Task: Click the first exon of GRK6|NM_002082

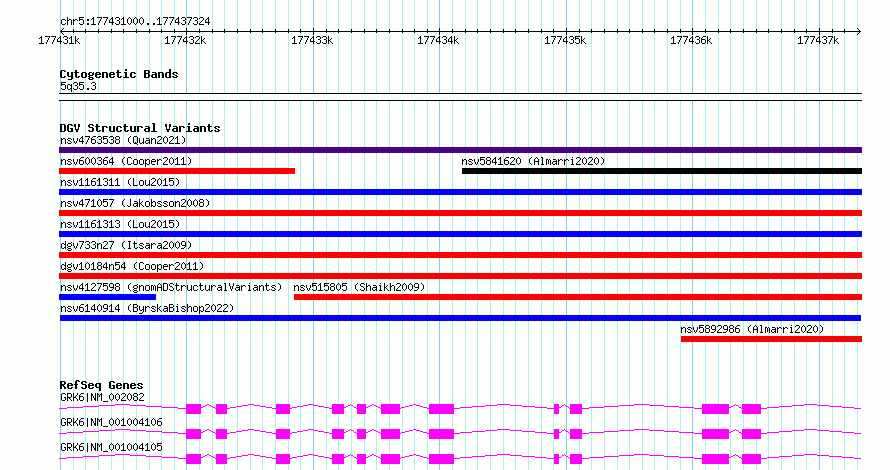Action: [x=194, y=409]
